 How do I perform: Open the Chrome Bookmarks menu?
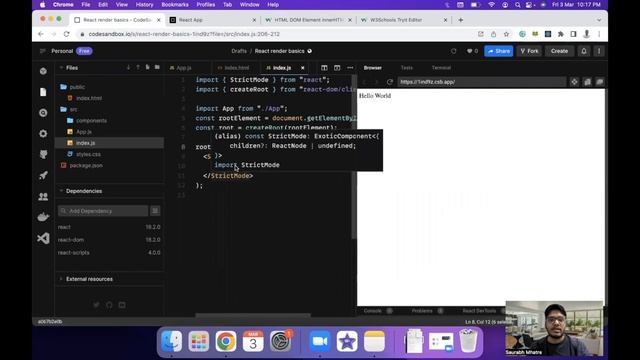click(x=175, y=5)
